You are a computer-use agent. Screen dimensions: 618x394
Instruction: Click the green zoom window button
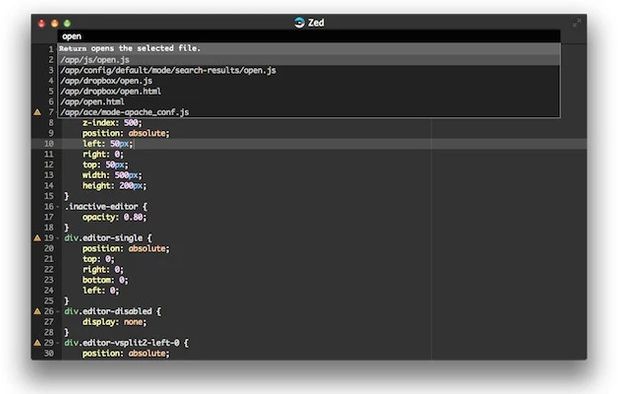click(67, 23)
